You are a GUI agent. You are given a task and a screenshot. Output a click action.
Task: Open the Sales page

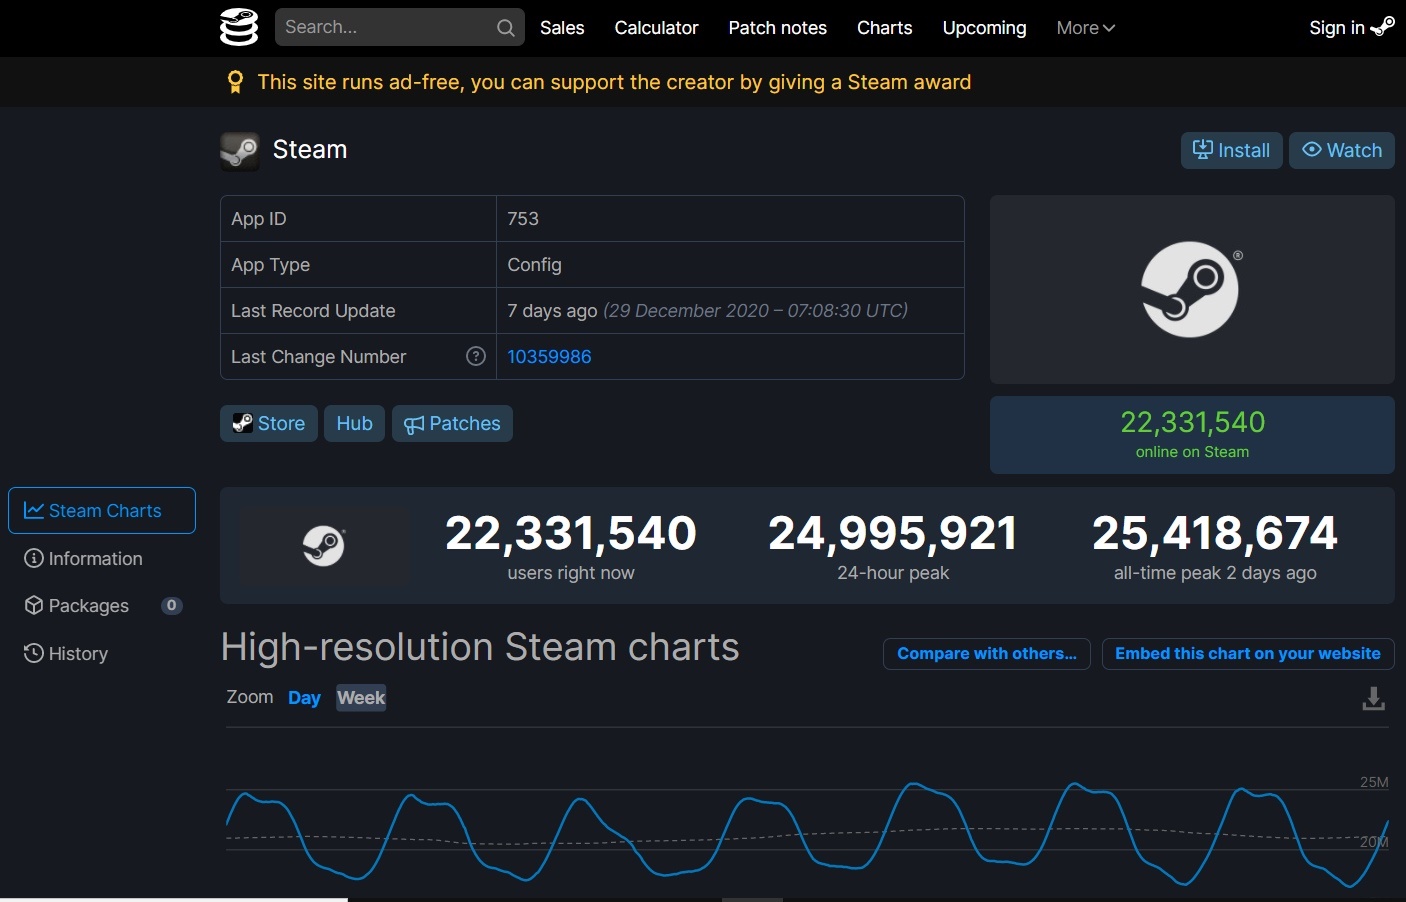(x=562, y=28)
